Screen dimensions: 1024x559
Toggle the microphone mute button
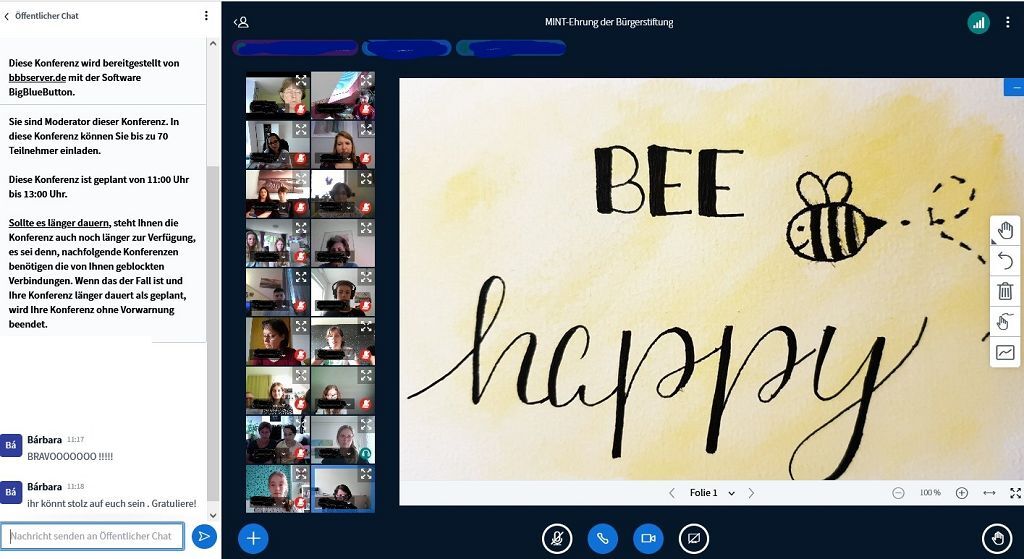(557, 538)
